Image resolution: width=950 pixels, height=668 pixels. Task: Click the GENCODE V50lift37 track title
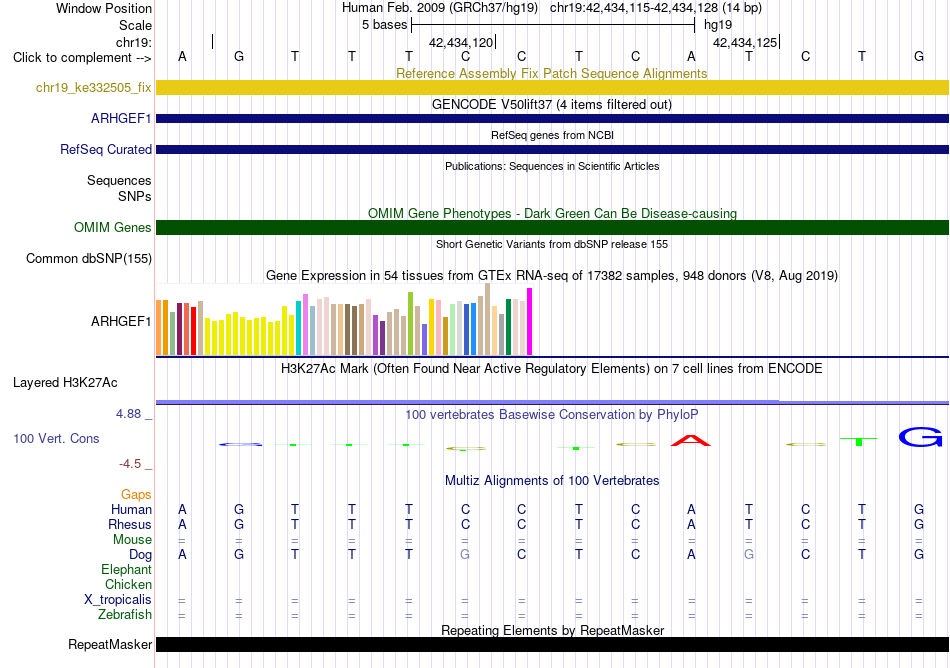[x=552, y=104]
